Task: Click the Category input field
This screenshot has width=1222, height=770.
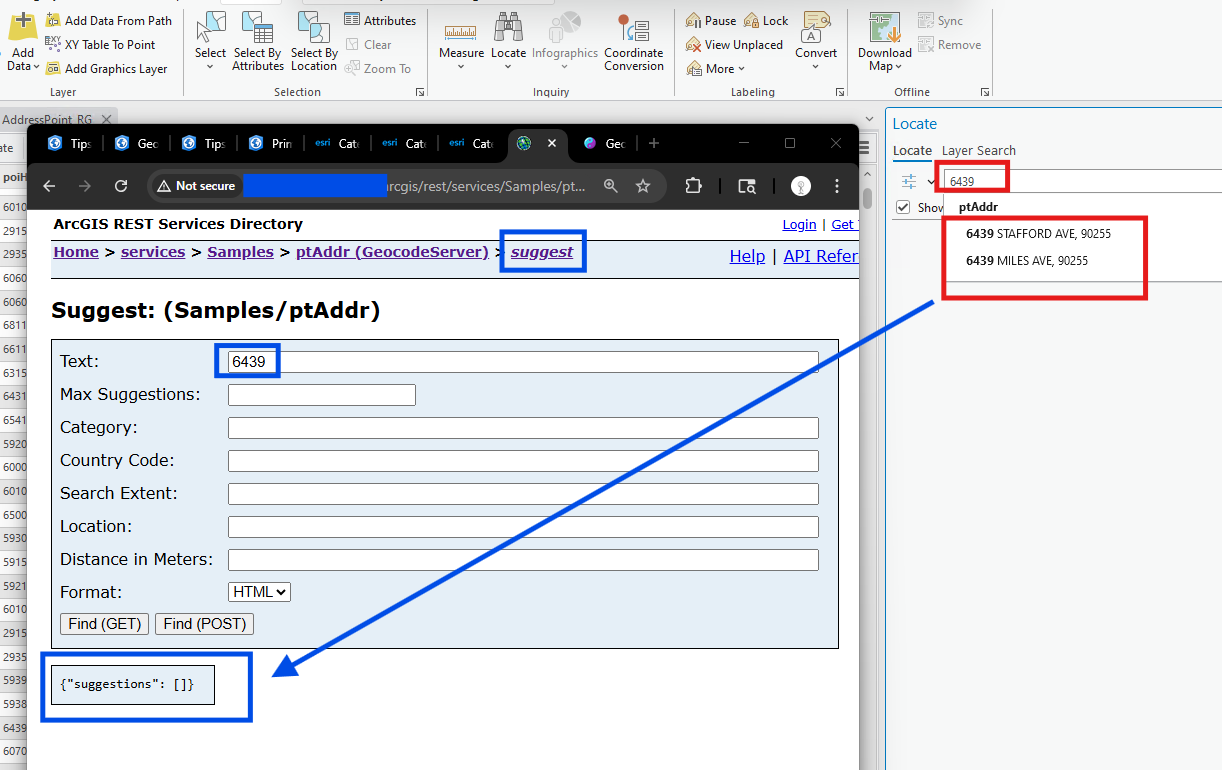Action: pos(523,427)
